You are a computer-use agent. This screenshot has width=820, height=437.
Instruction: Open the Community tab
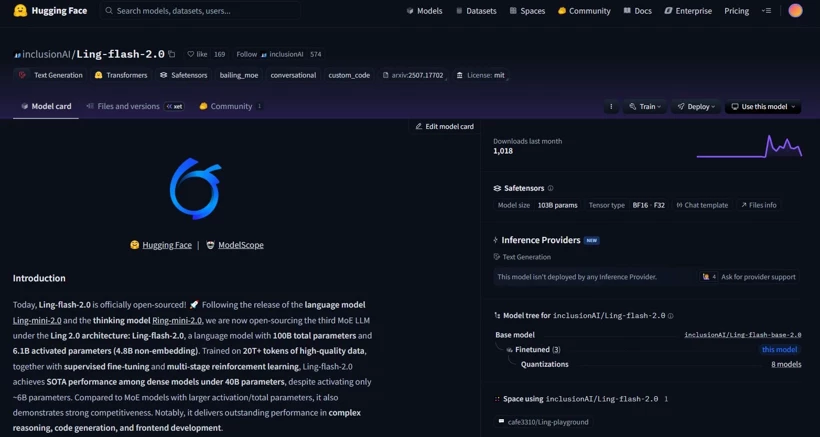[x=231, y=106]
